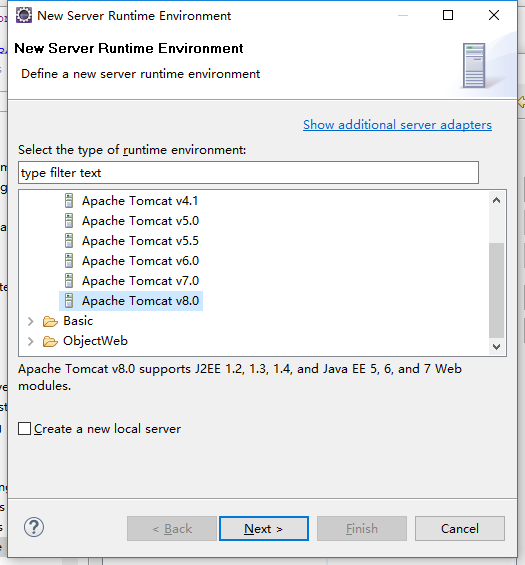Click the disabled Finish button
Image resolution: width=525 pixels, height=565 pixels.
362,529
